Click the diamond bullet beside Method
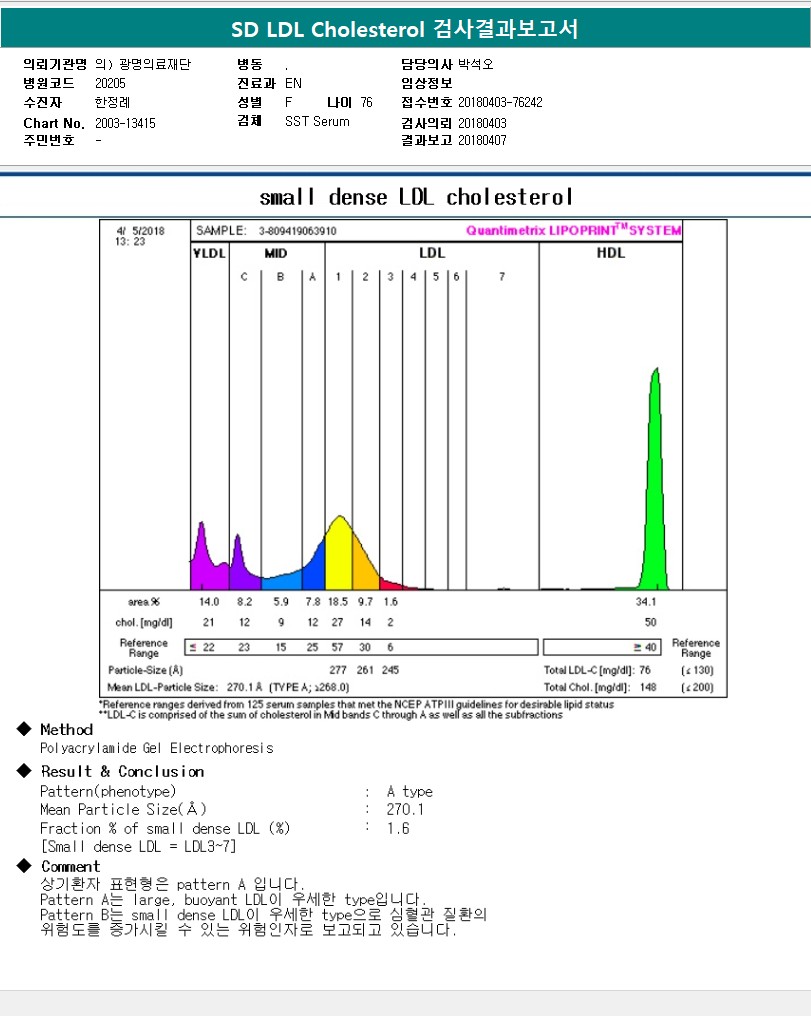 24,730
